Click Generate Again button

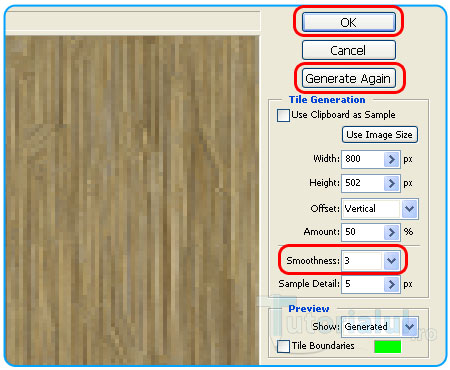[x=349, y=79]
